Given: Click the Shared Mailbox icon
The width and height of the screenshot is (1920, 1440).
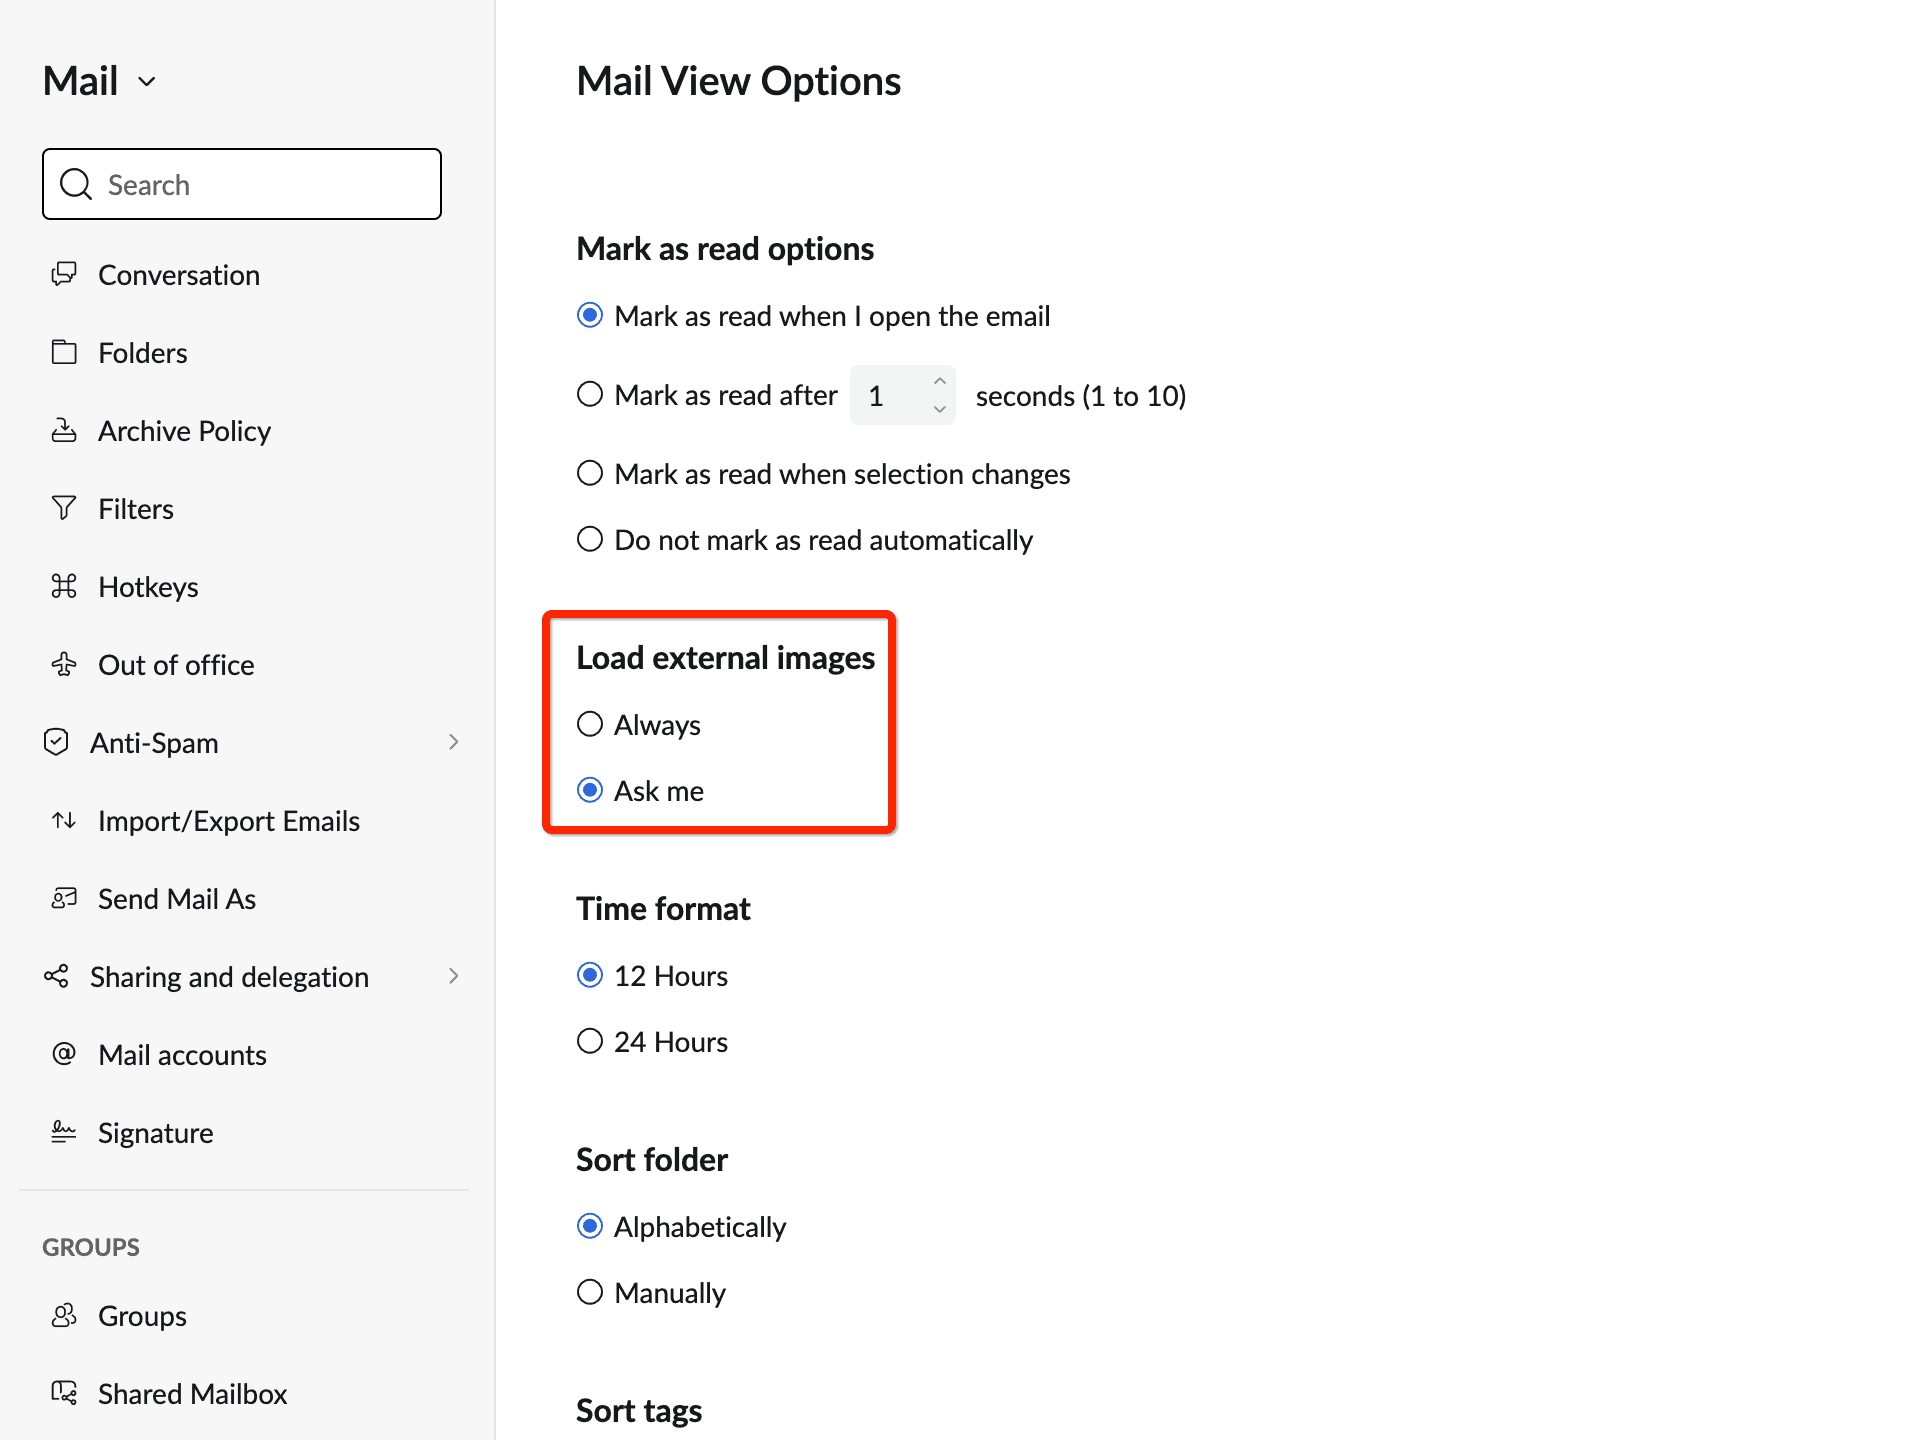Looking at the screenshot, I should pyautogui.click(x=64, y=1393).
